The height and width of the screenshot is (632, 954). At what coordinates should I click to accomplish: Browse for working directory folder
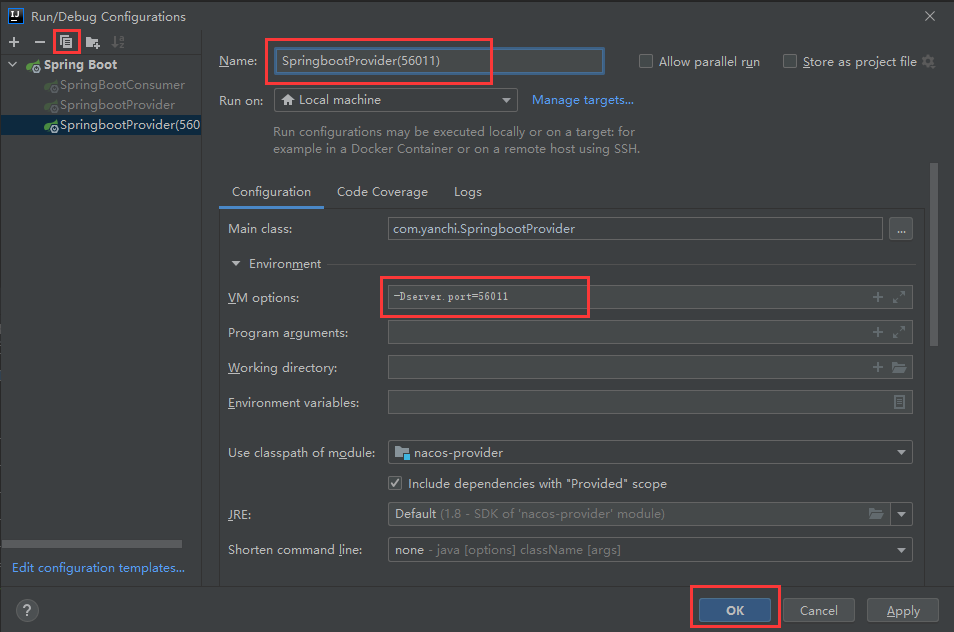point(899,367)
